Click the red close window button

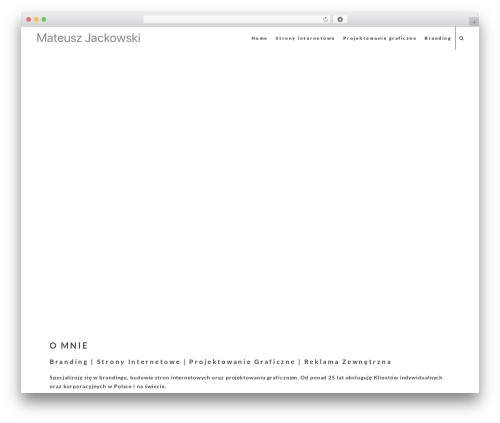click(x=29, y=20)
